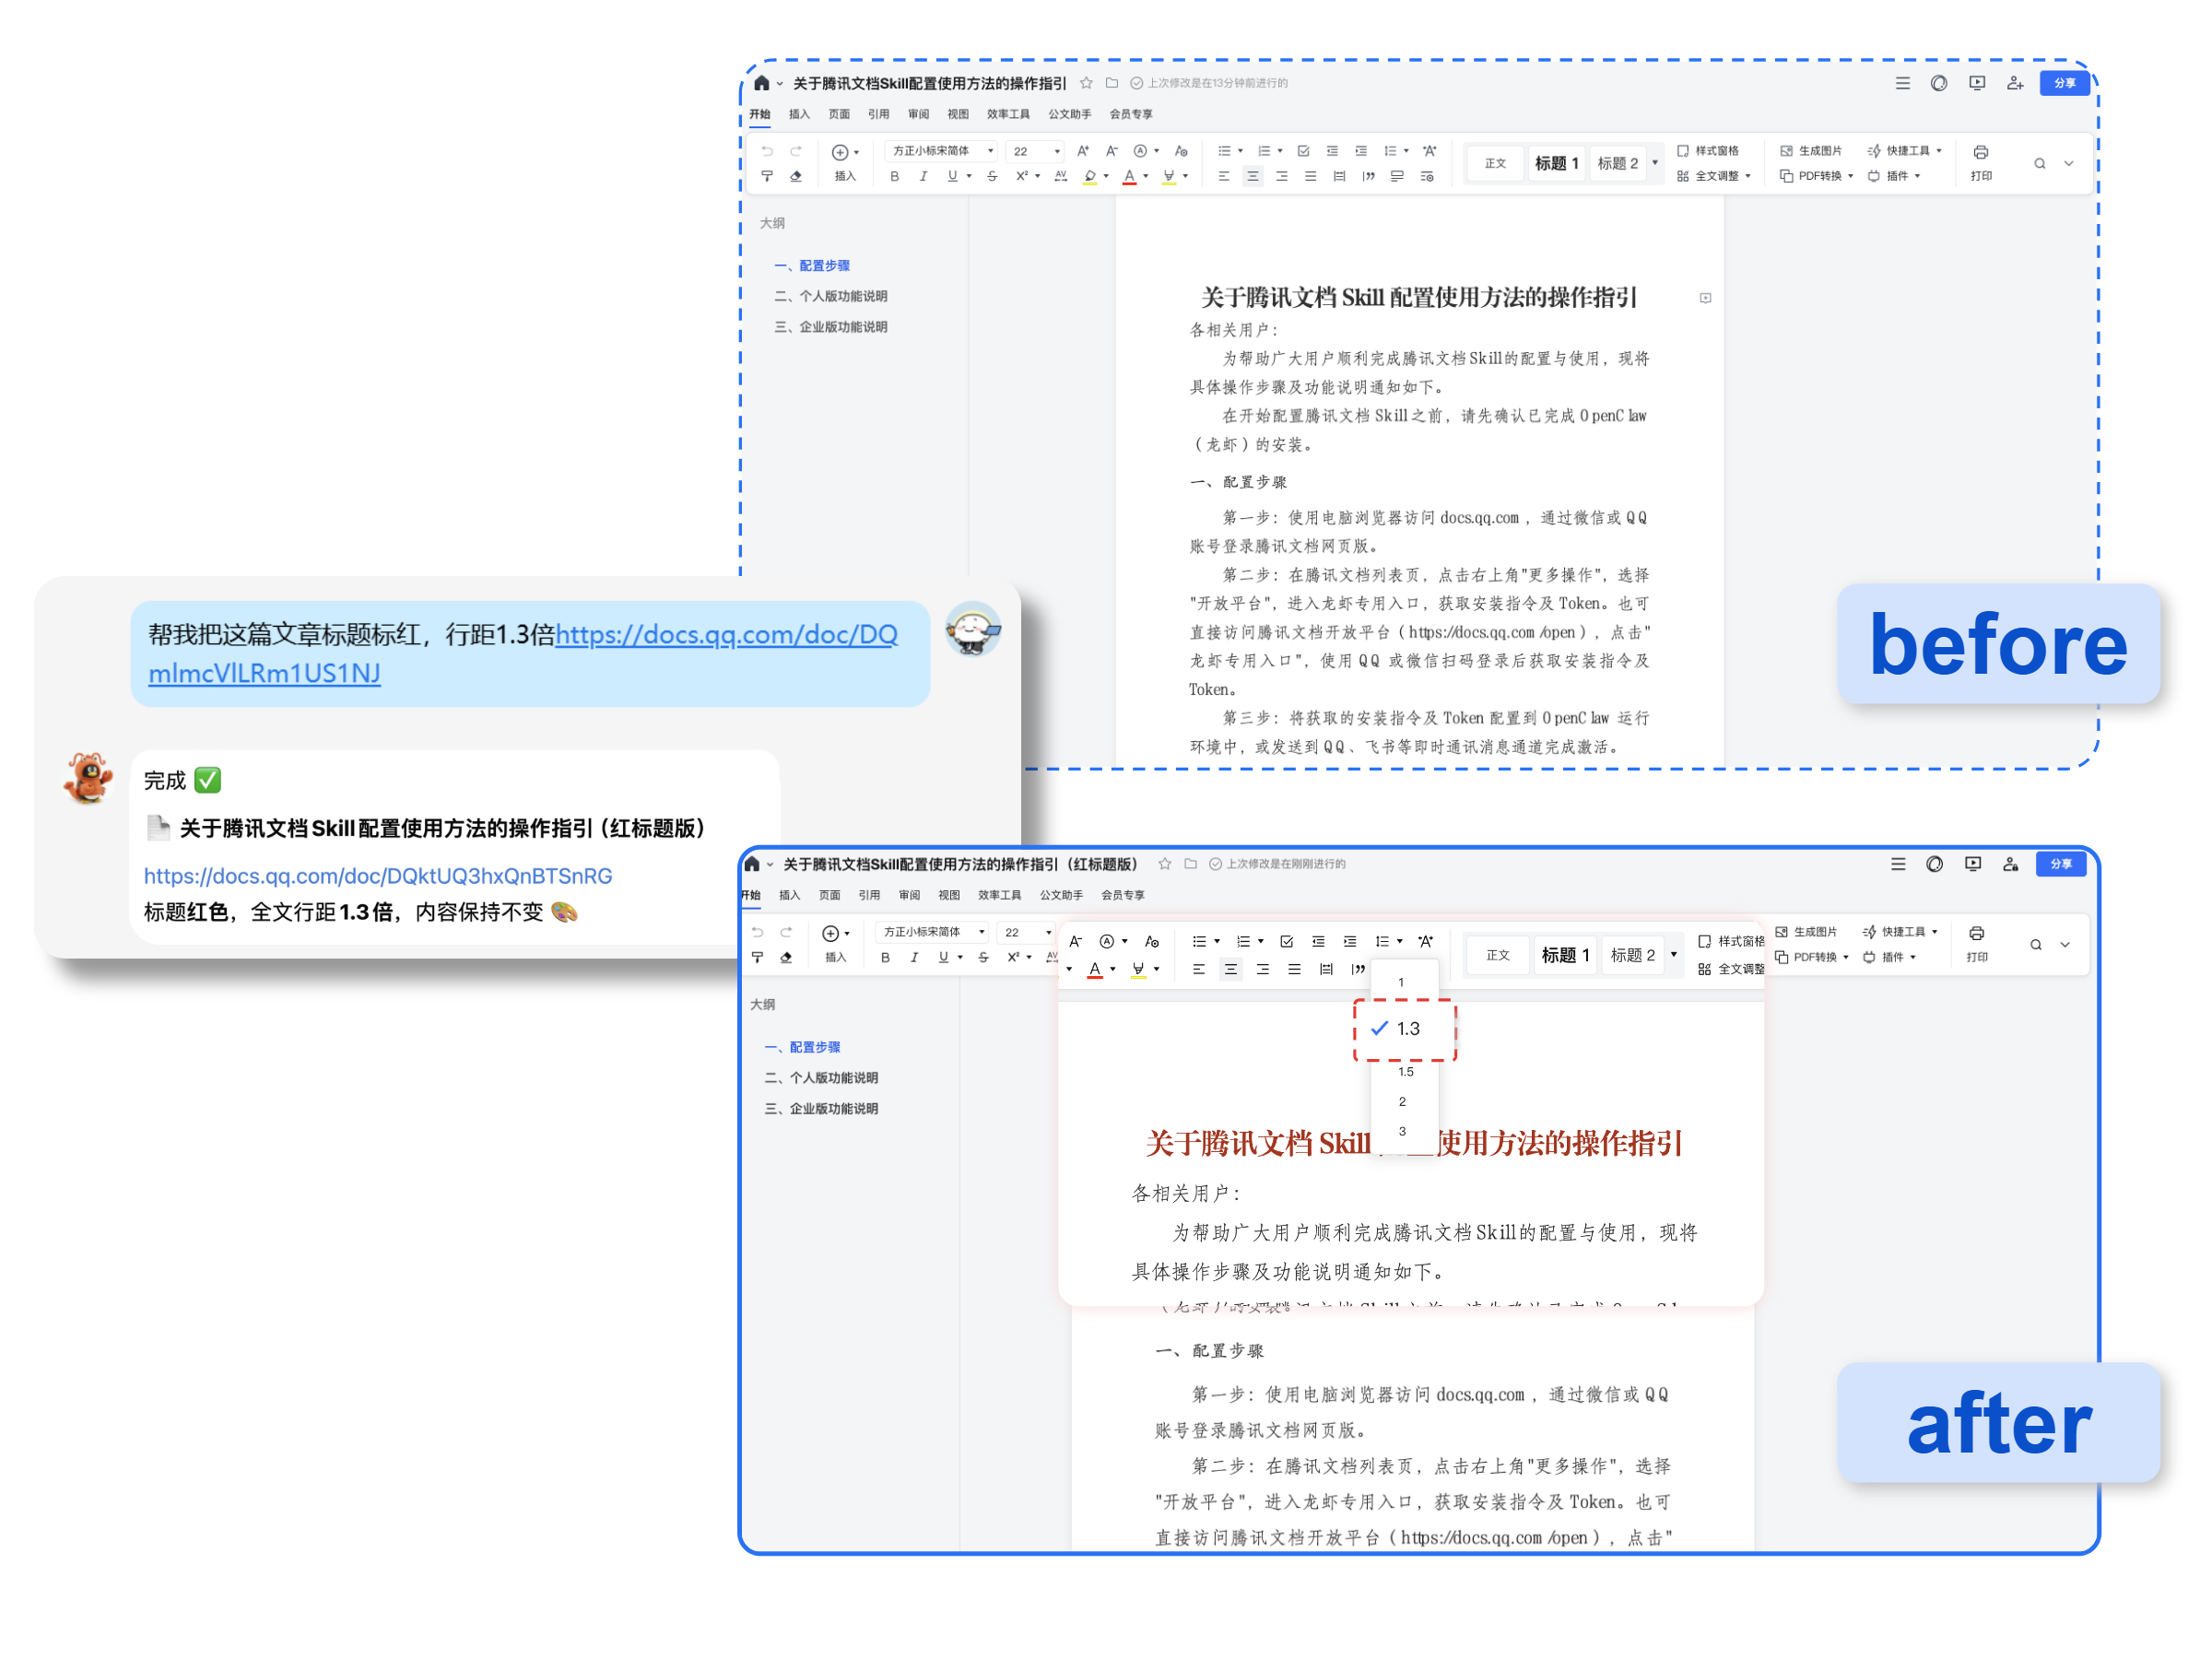This screenshot has height=1659, width=2212.
Task: Click red font color 'A' swatch in after window
Action: (1095, 969)
